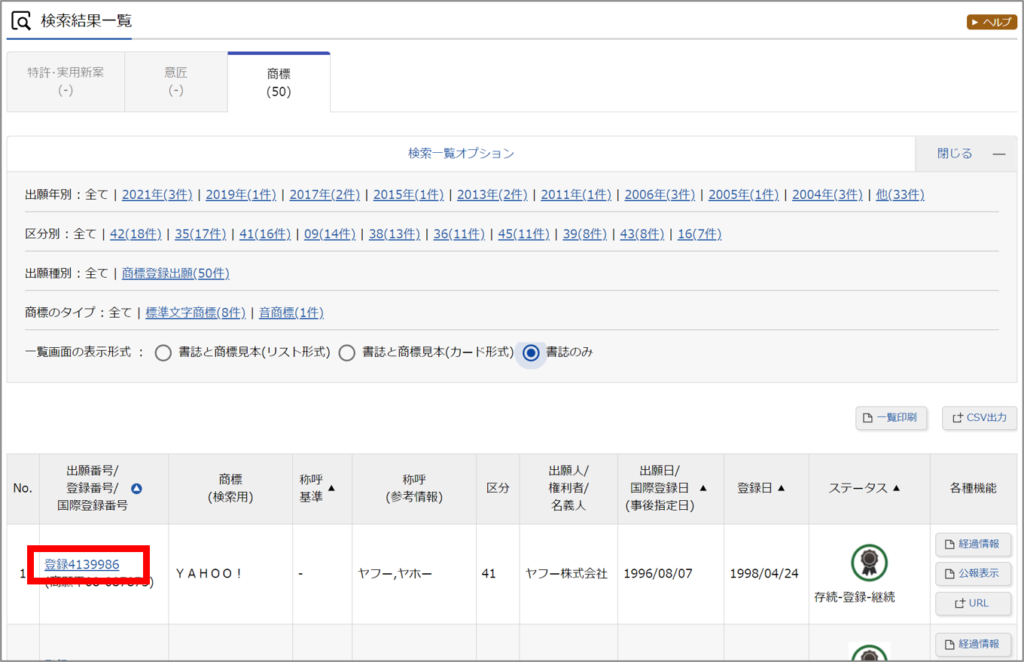Viewport: 1024px width, 662px height.
Task: Open the ヘルプ help button
Action: pyautogui.click(x=991, y=22)
